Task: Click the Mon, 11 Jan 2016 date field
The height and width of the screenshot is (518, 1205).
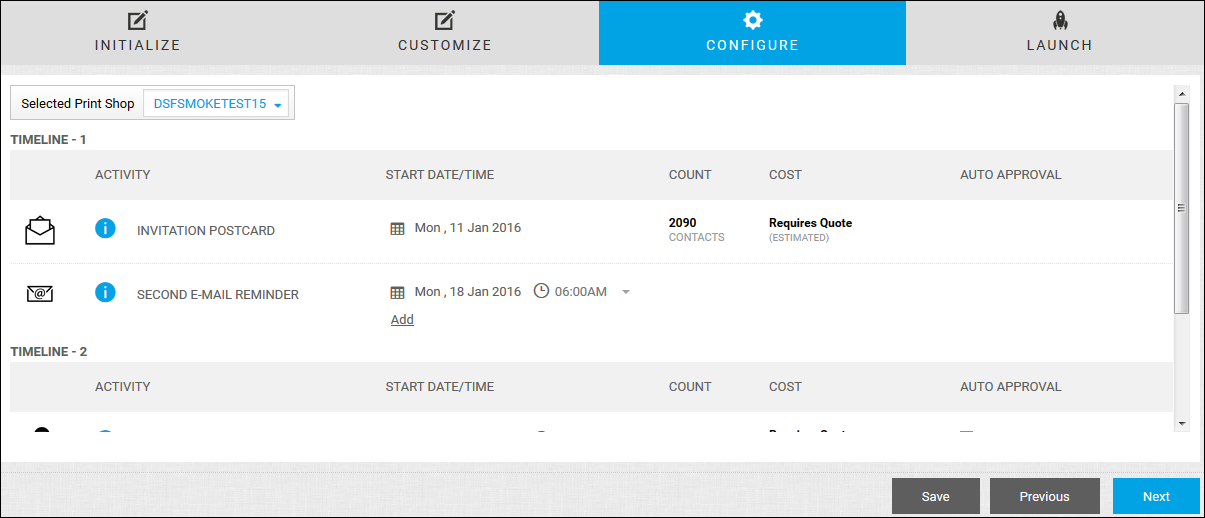Action: coord(467,228)
